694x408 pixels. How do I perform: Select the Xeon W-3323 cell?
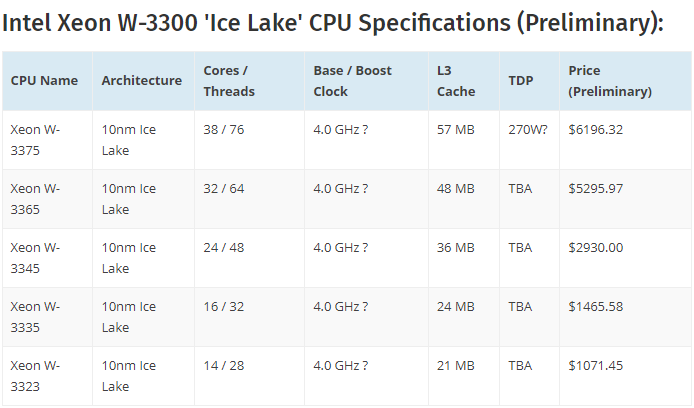(36, 375)
